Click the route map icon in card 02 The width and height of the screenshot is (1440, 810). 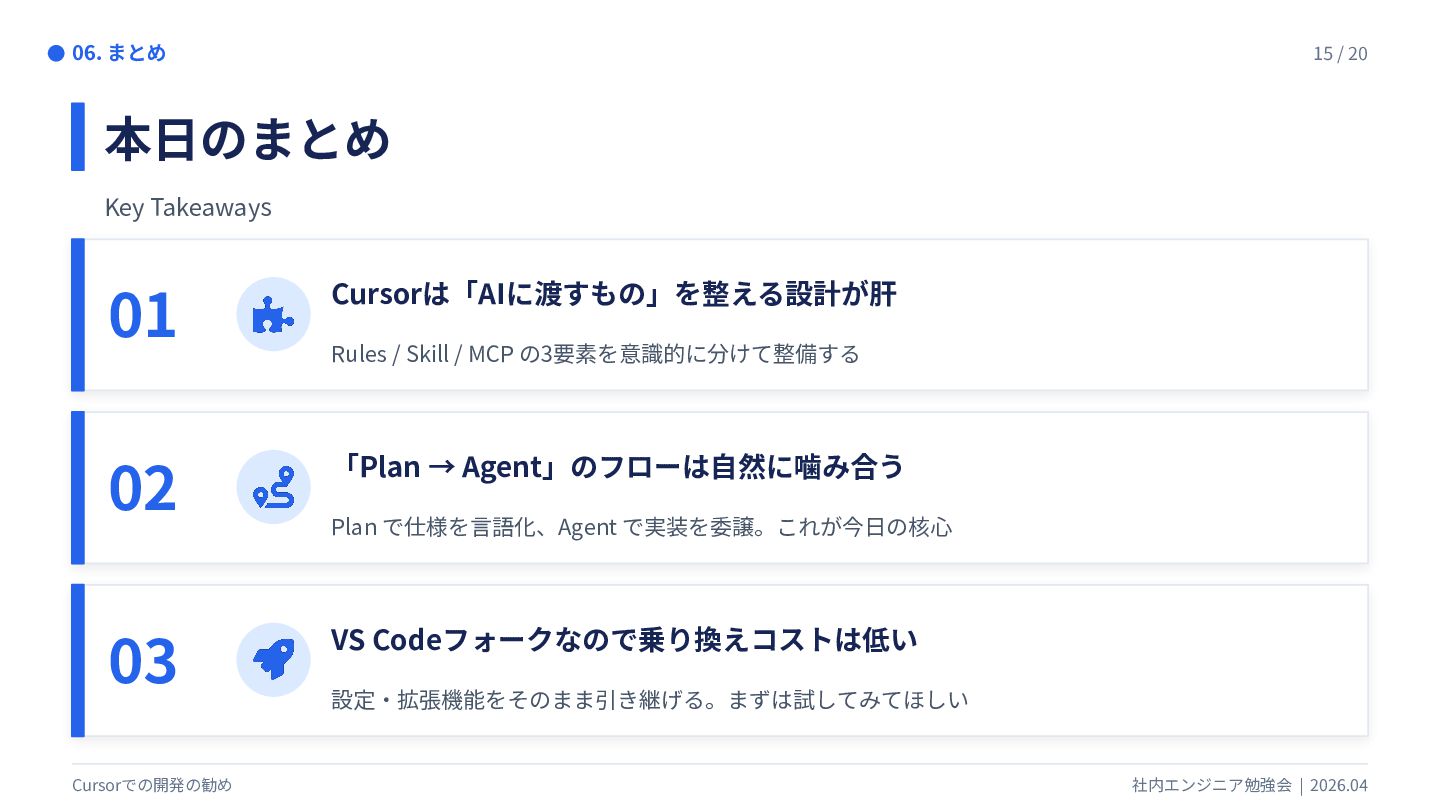click(273, 487)
